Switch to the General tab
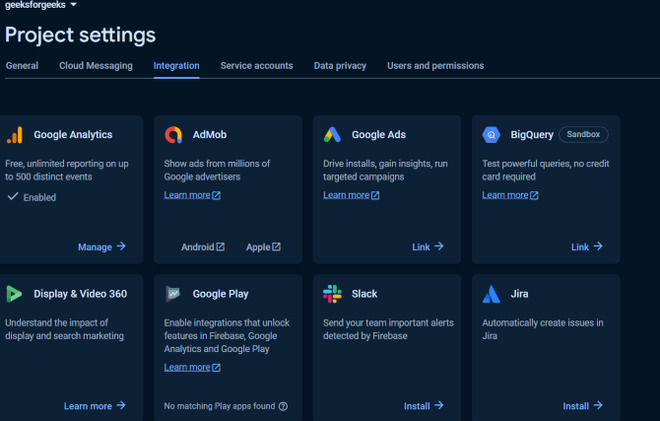660x421 pixels. (x=22, y=66)
